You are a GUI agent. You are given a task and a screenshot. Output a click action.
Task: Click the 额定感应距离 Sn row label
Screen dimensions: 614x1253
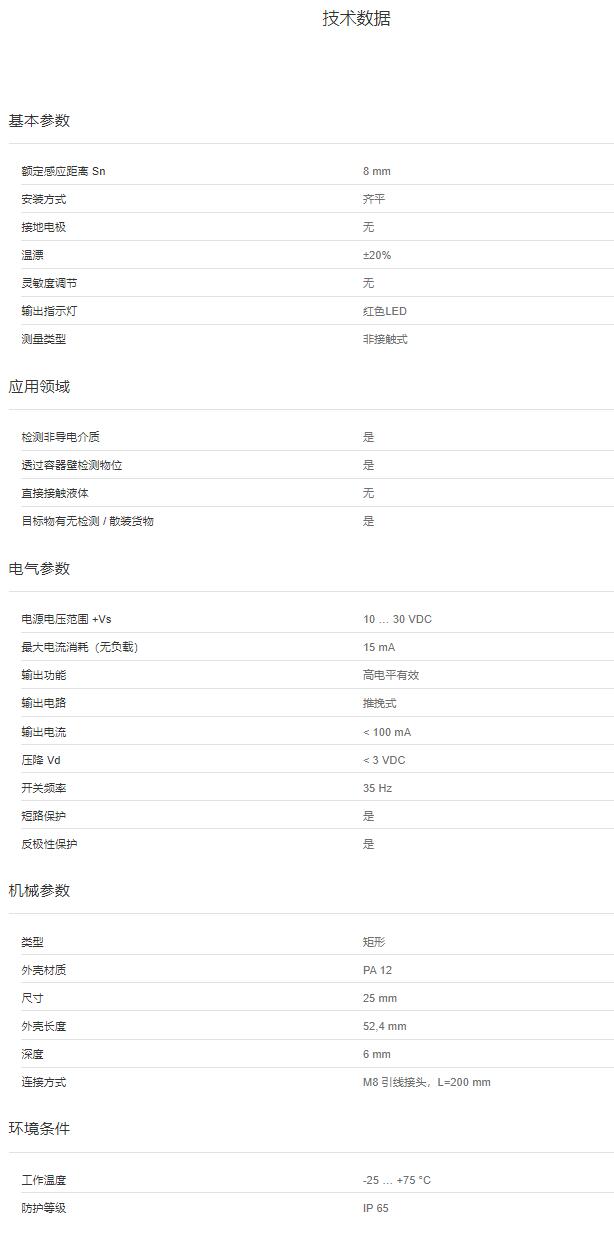click(x=63, y=171)
